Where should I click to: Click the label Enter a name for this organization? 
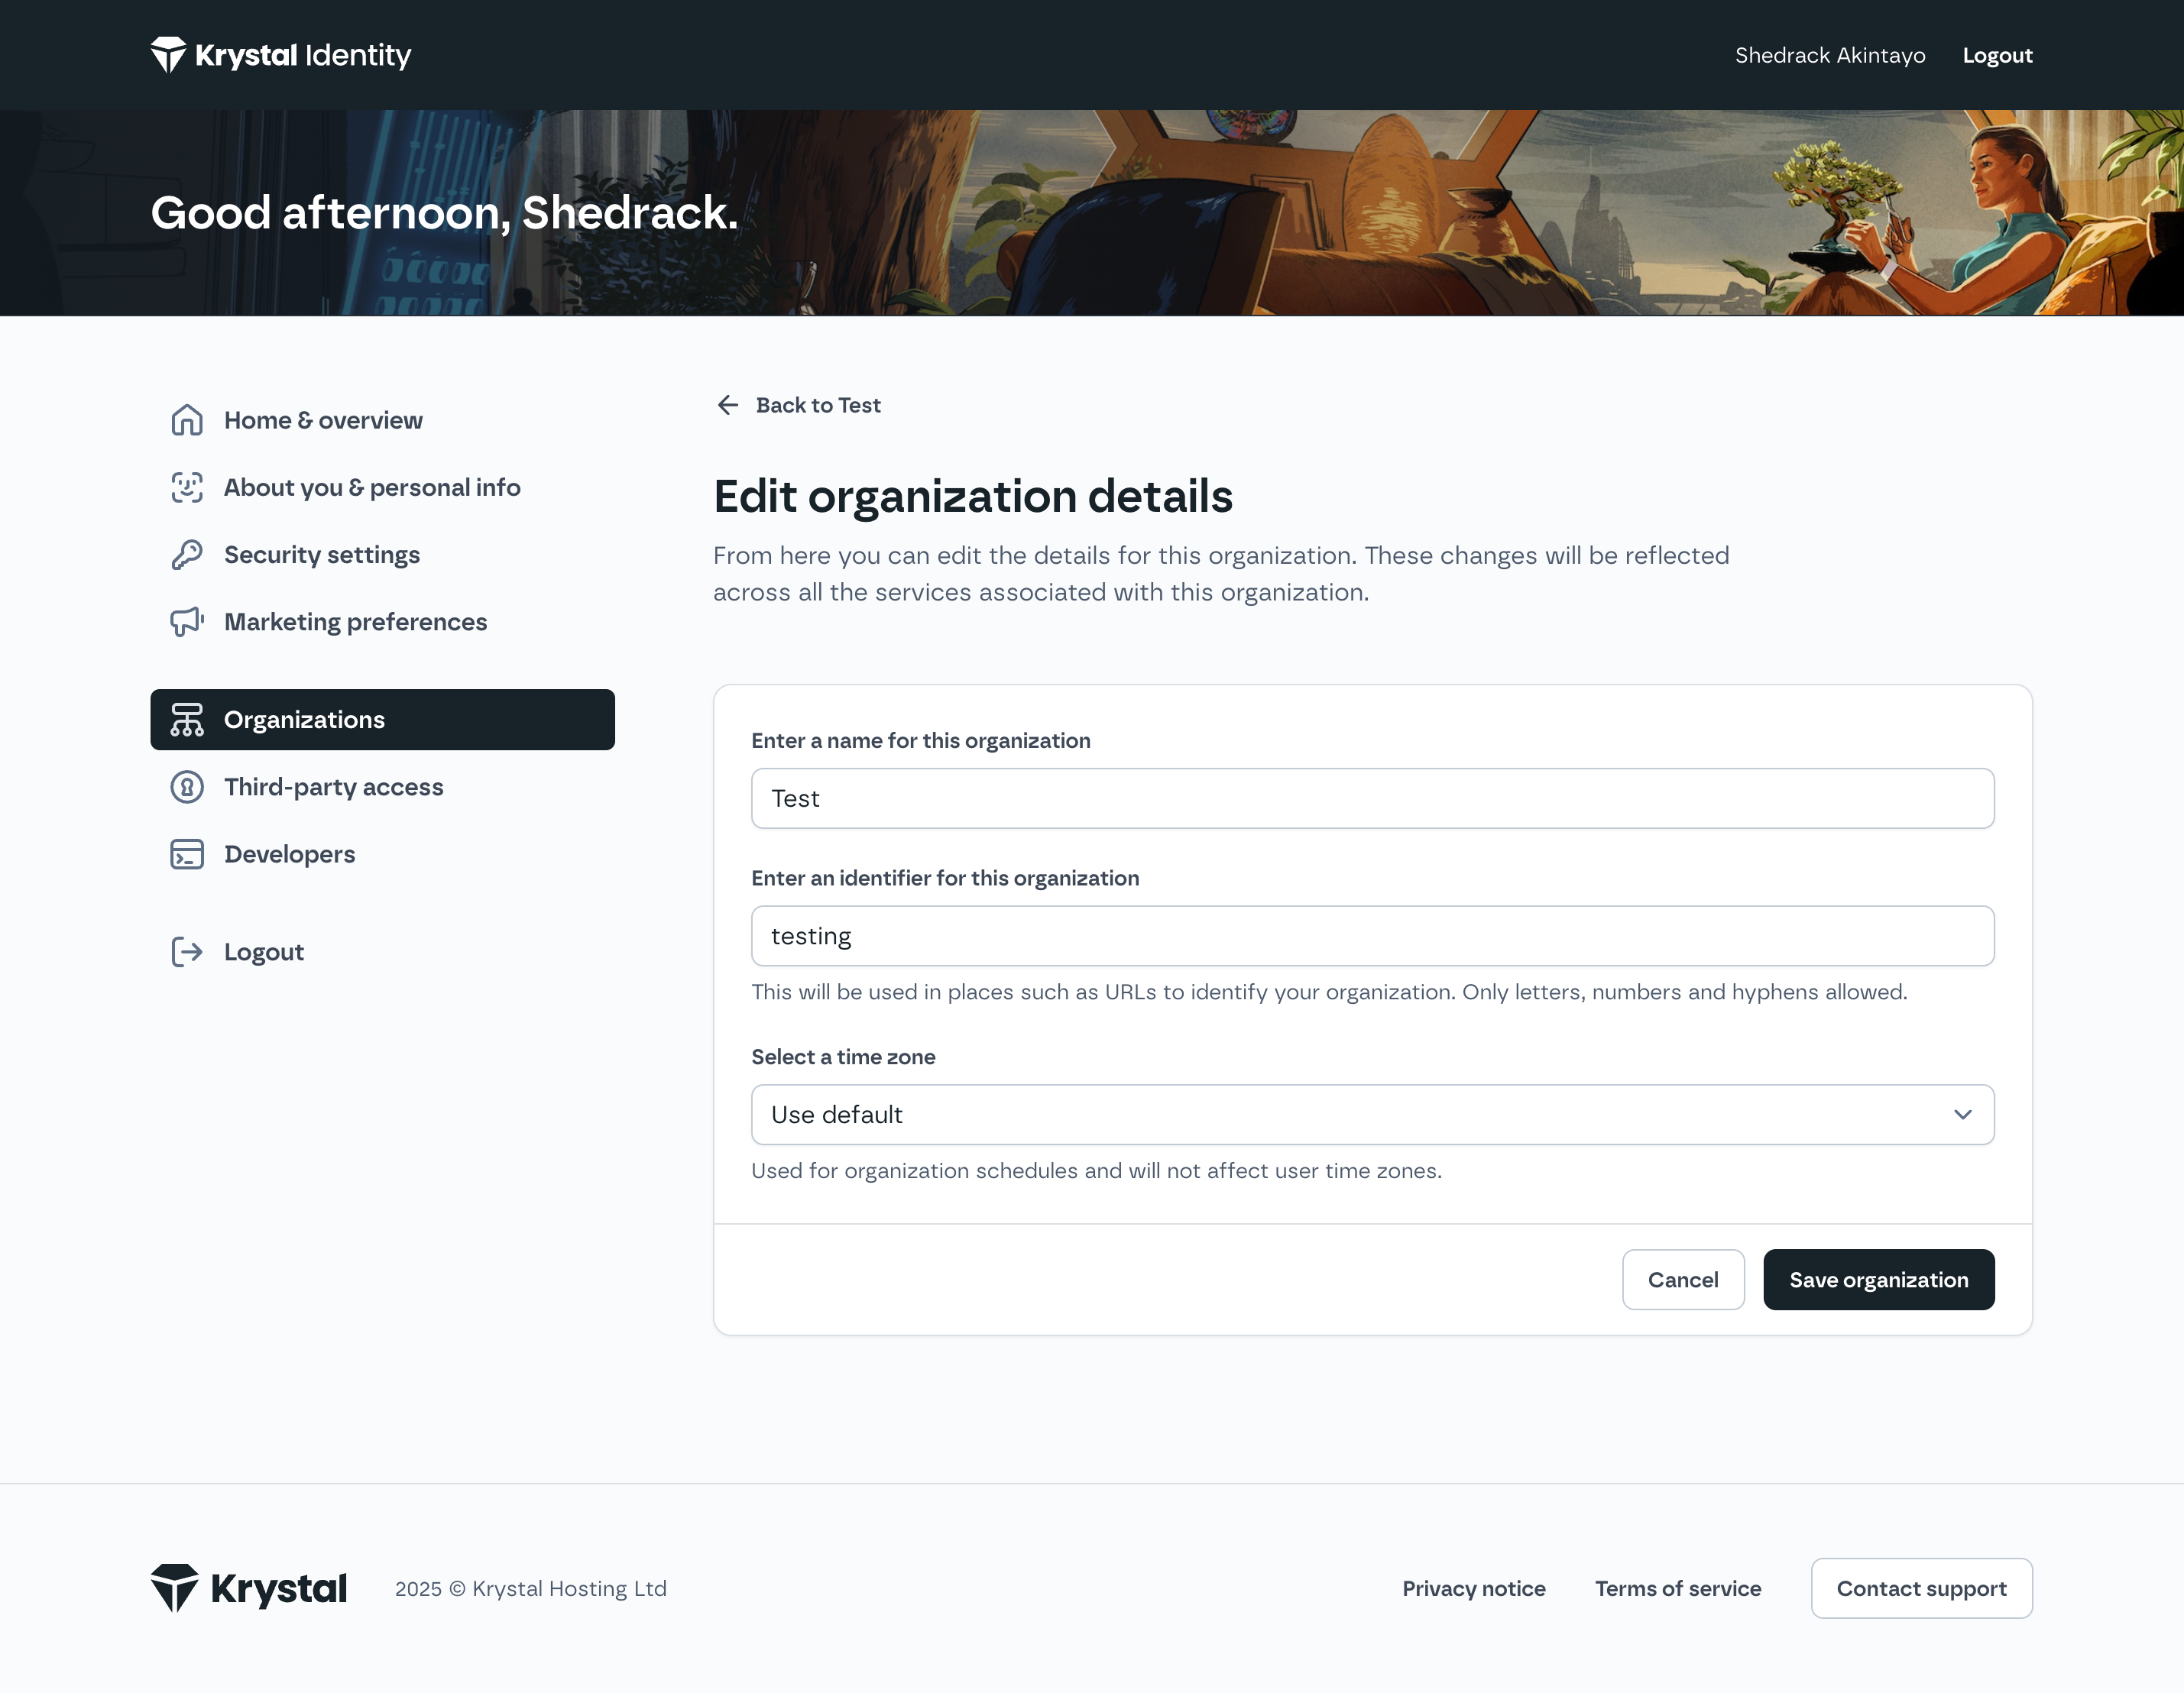click(921, 740)
